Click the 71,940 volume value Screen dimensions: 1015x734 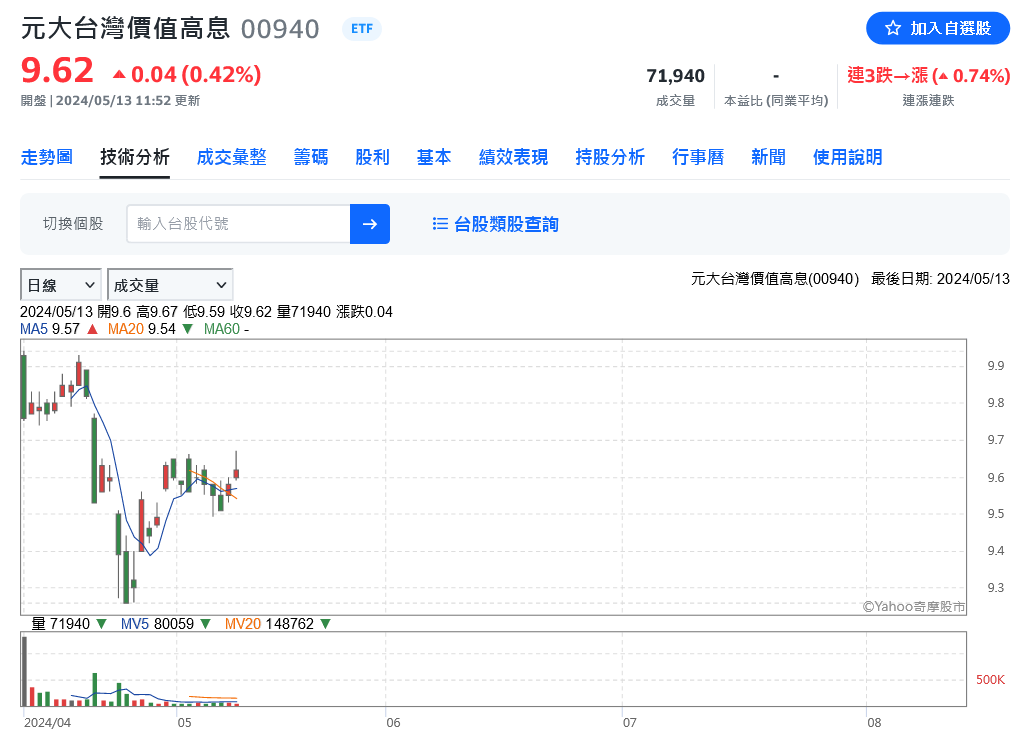pos(675,76)
